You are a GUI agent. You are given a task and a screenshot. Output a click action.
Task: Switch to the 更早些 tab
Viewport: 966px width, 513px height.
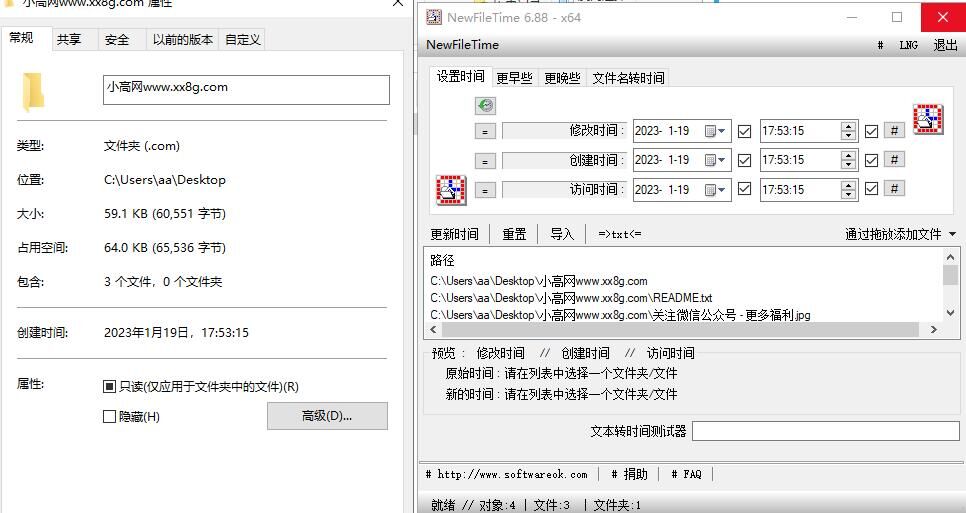[514, 78]
